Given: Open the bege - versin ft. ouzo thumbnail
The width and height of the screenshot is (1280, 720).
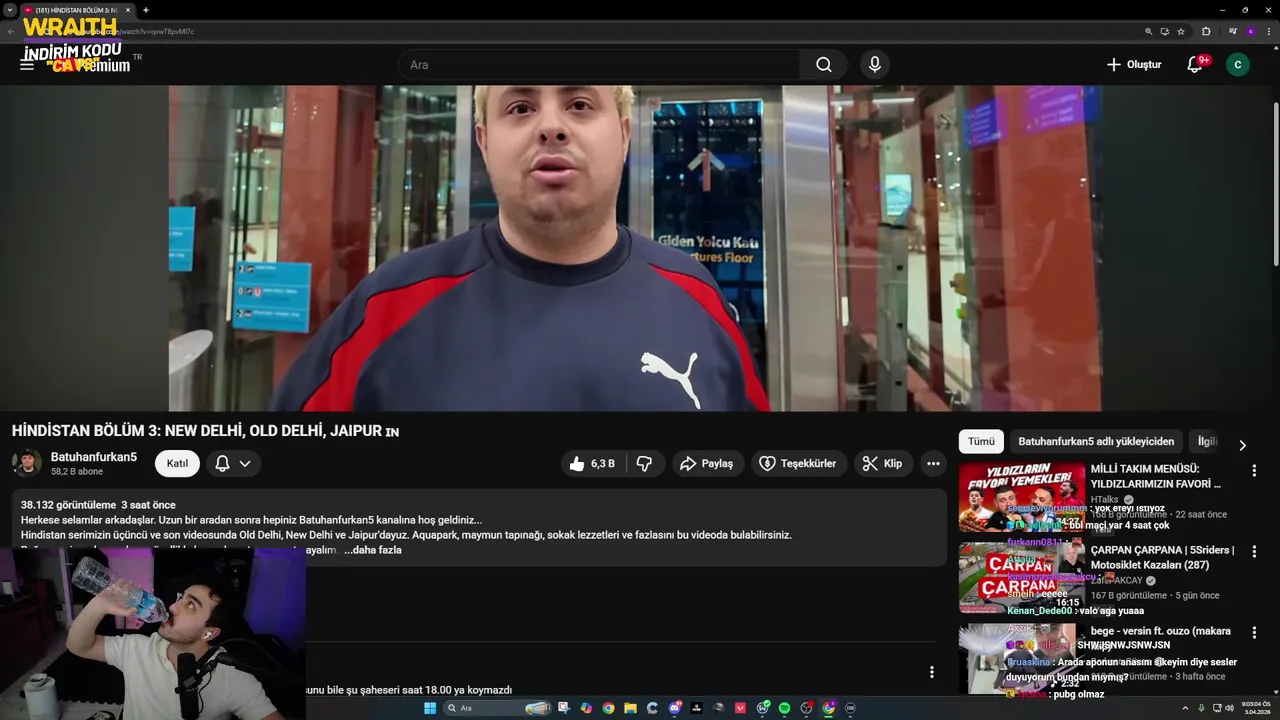Looking at the screenshot, I should tap(1021, 659).
